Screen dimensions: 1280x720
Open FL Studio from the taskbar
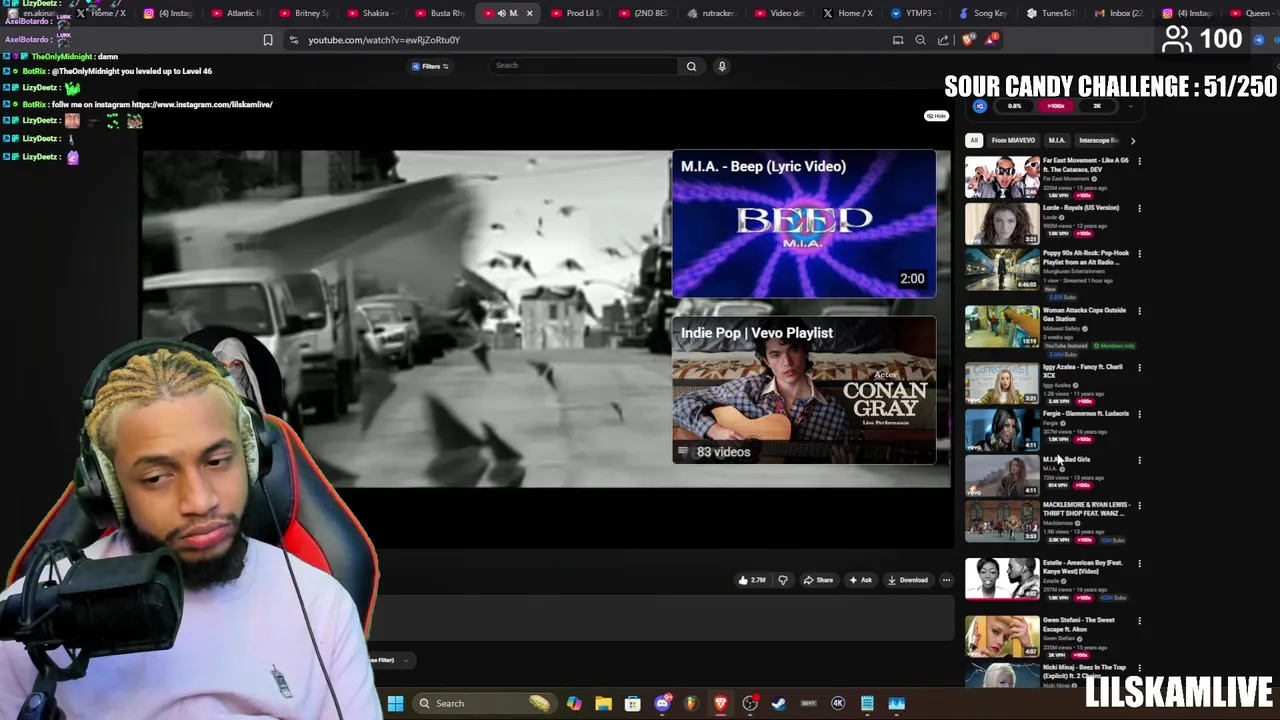click(x=691, y=704)
